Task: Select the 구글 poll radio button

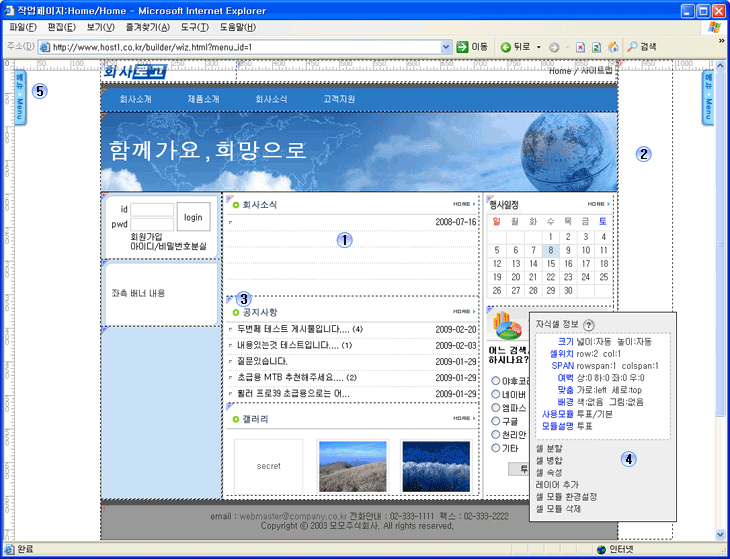Action: point(496,422)
